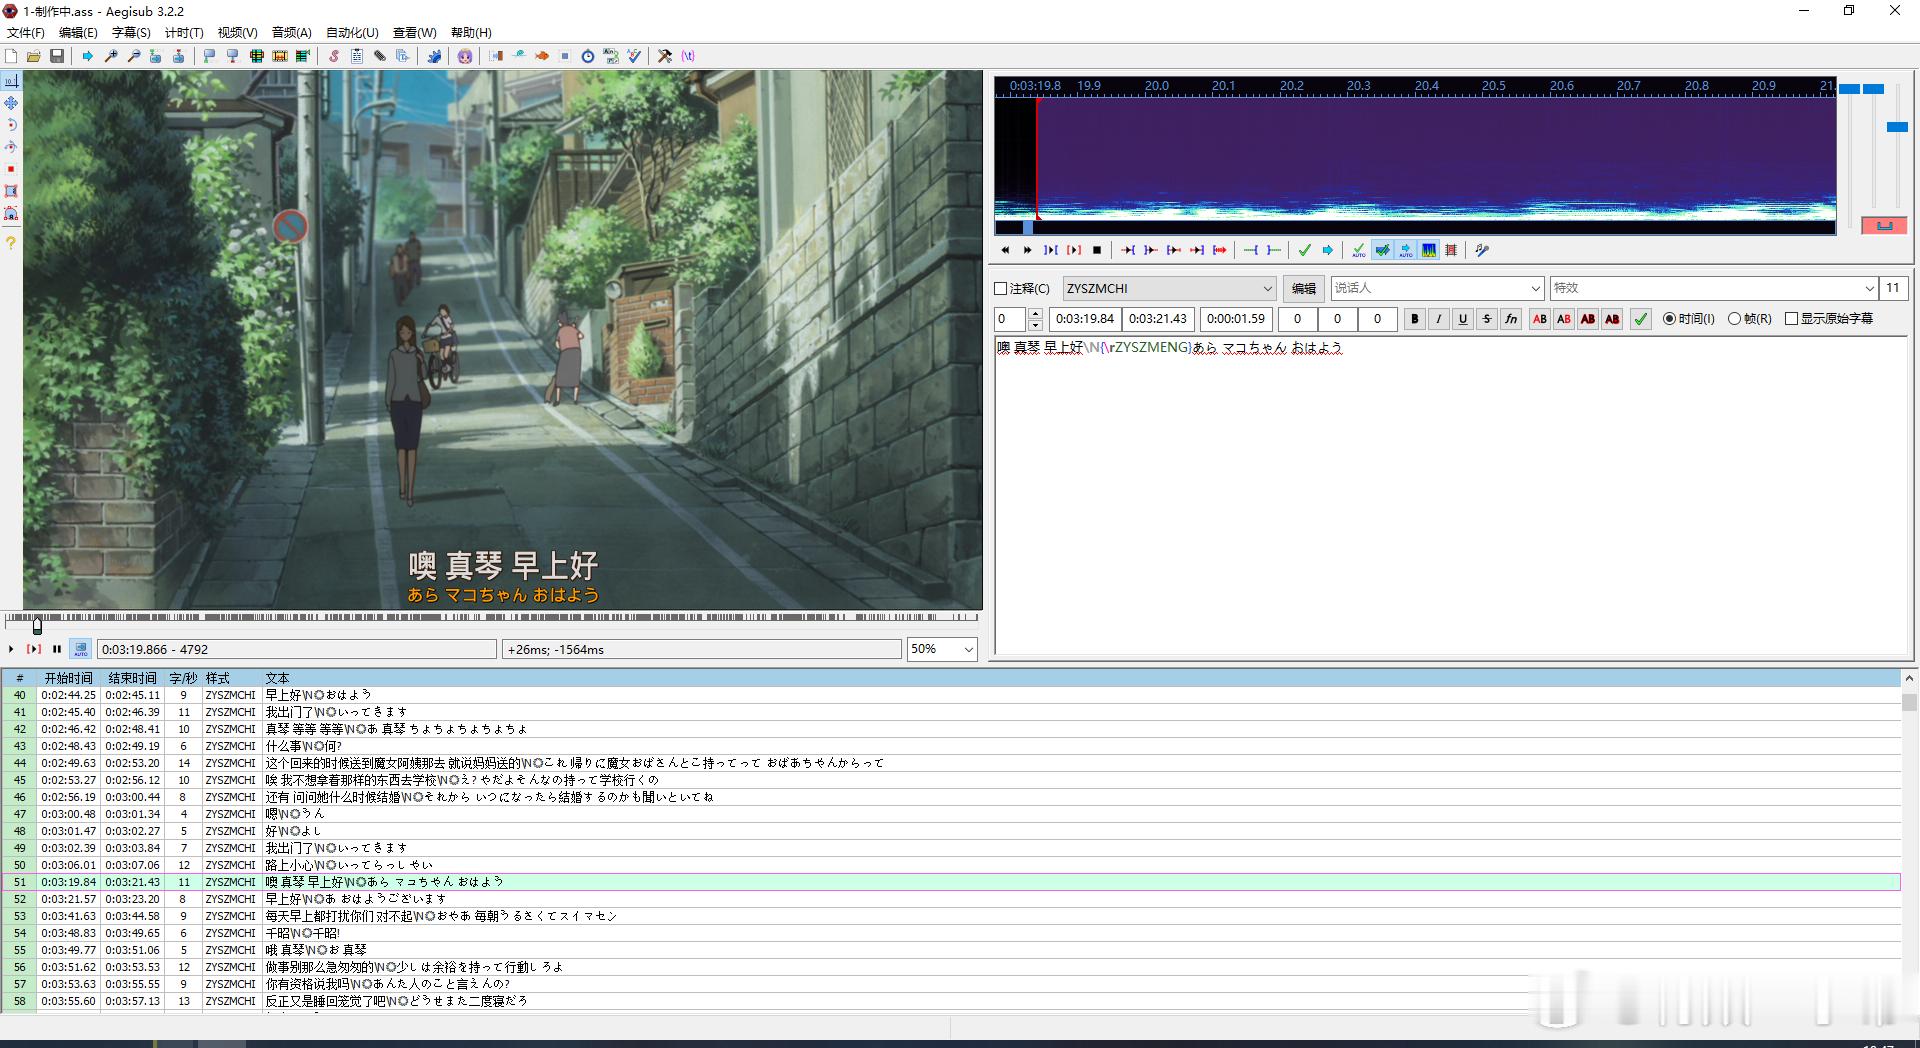Image resolution: width=1920 pixels, height=1048 pixels.
Task: Enable the 注释(C) comment checkbox
Action: point(1000,289)
